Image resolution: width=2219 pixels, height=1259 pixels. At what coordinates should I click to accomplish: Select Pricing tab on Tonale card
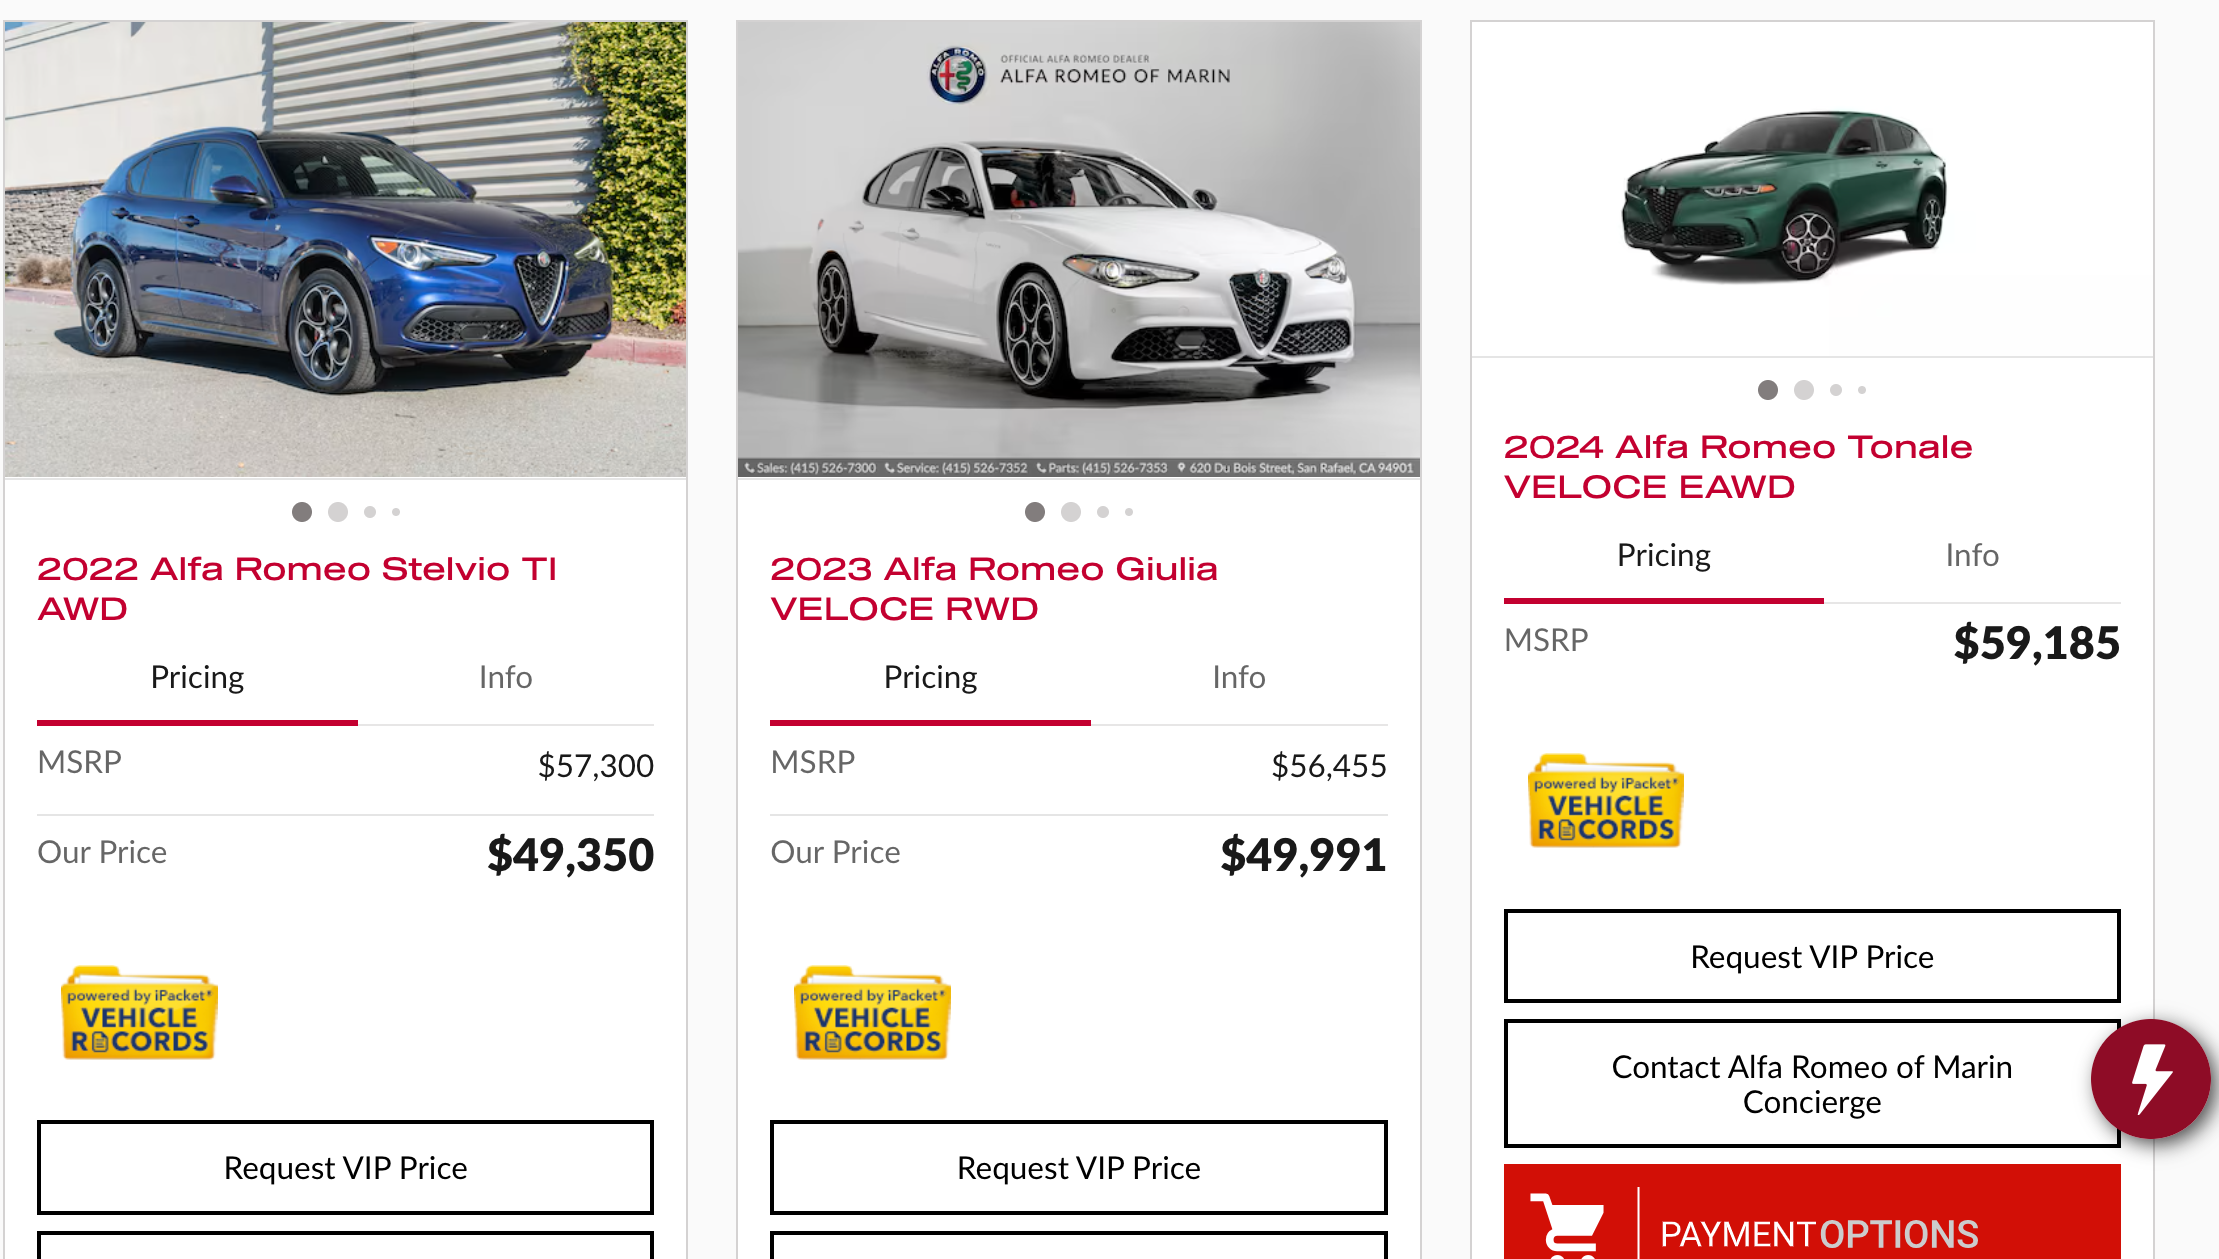click(x=1663, y=556)
